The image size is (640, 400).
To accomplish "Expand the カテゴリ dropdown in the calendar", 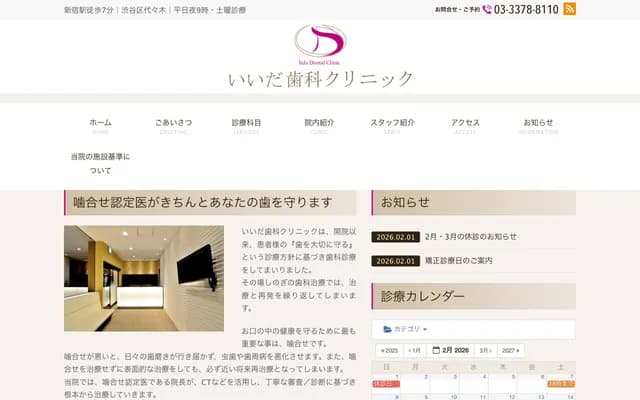I will click(x=405, y=329).
